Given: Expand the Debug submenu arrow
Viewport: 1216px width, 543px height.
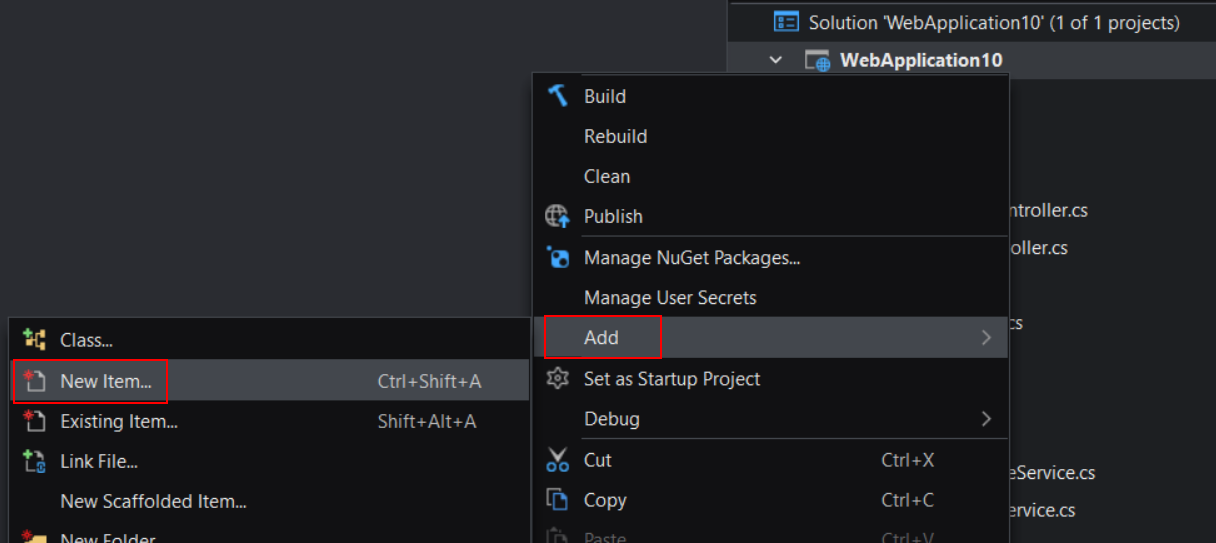Looking at the screenshot, I should [x=986, y=419].
